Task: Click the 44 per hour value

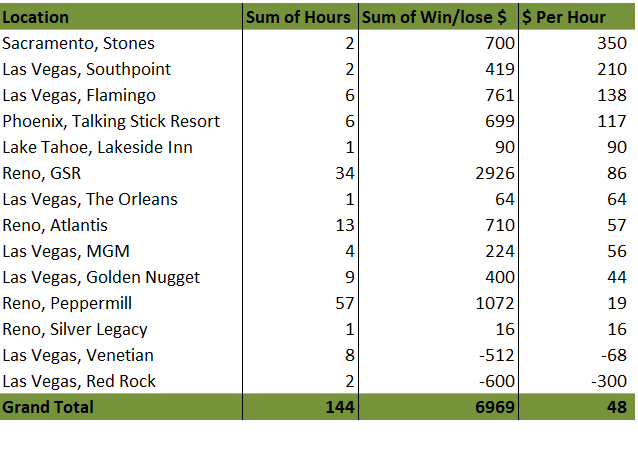Action: pos(617,278)
